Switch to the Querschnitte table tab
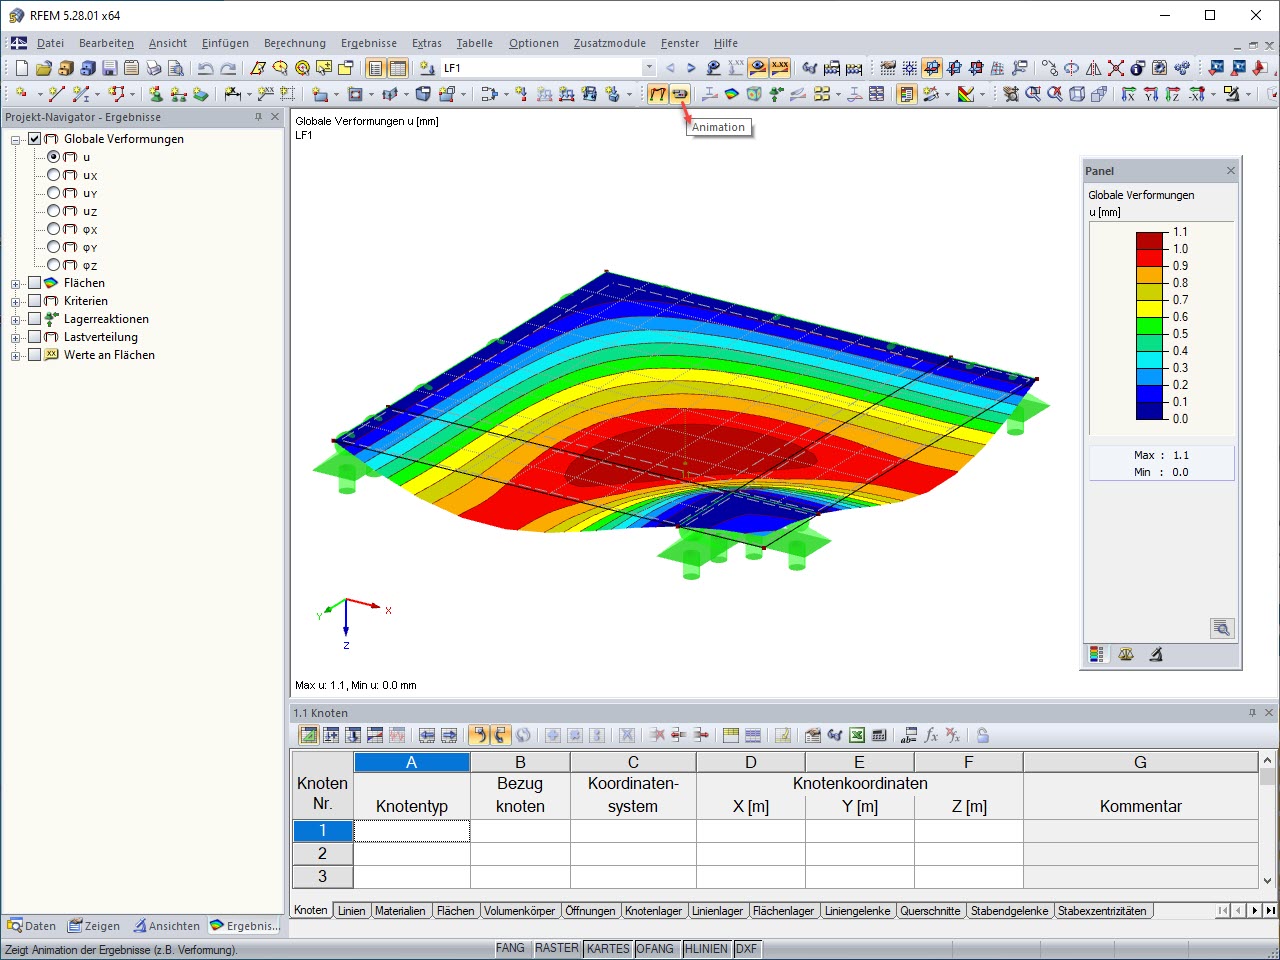Viewport: 1280px width, 960px height. pyautogui.click(x=930, y=911)
